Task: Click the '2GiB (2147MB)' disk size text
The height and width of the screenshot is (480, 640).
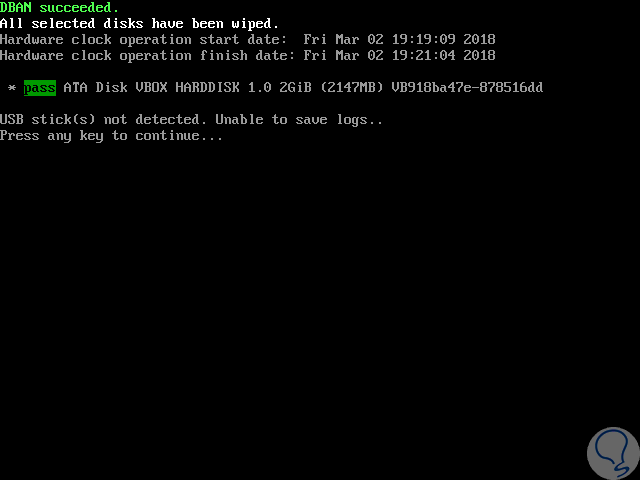Action: tap(331, 88)
